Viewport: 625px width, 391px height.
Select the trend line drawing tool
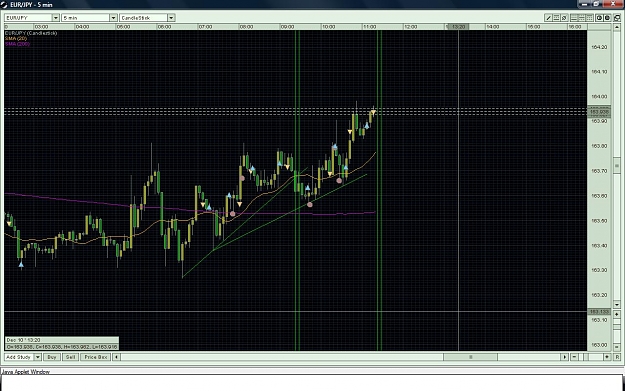point(548,18)
